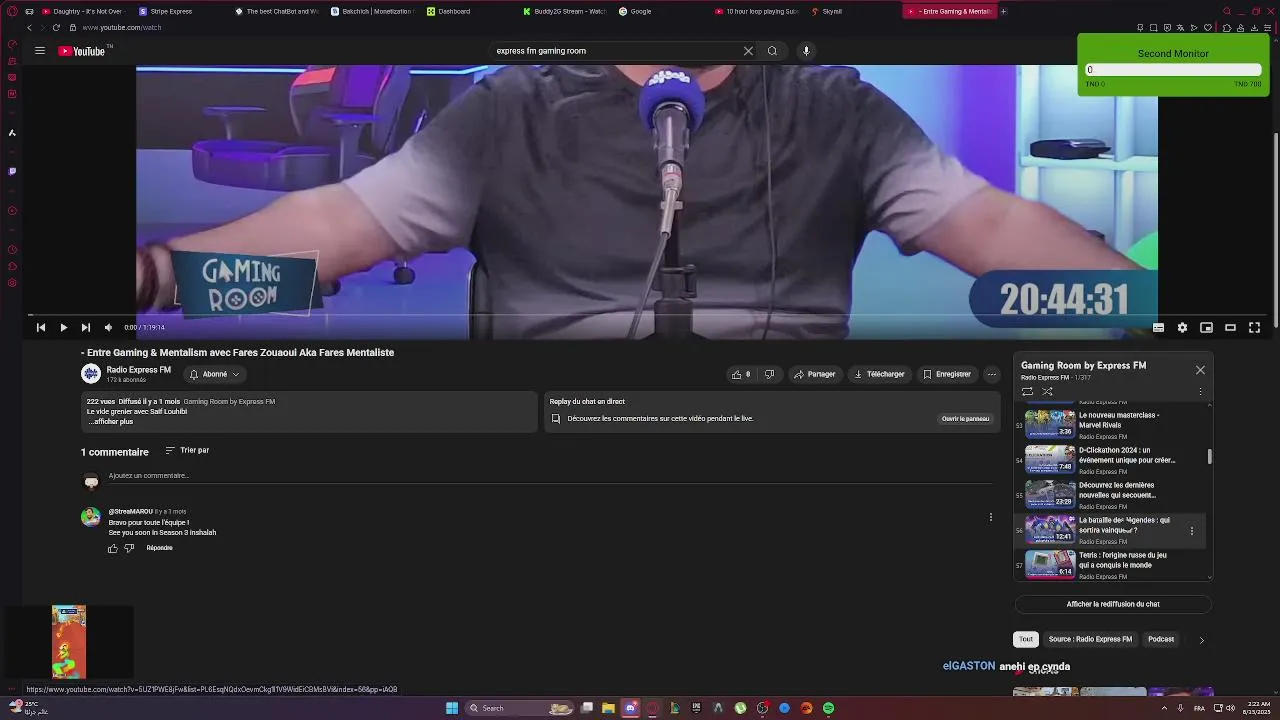Open Radio Express FM channel name link

(139, 370)
